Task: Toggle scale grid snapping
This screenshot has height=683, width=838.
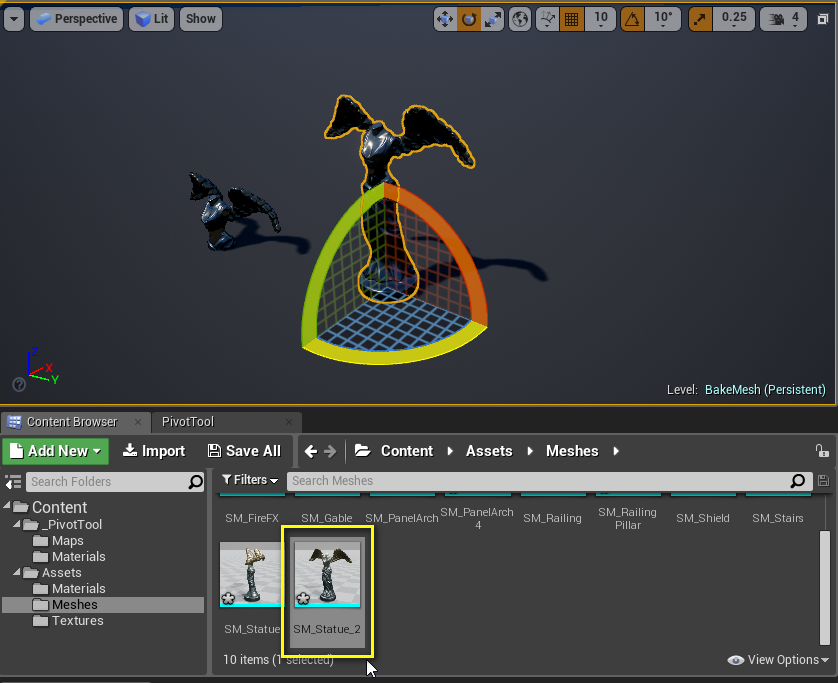Action: click(700, 19)
